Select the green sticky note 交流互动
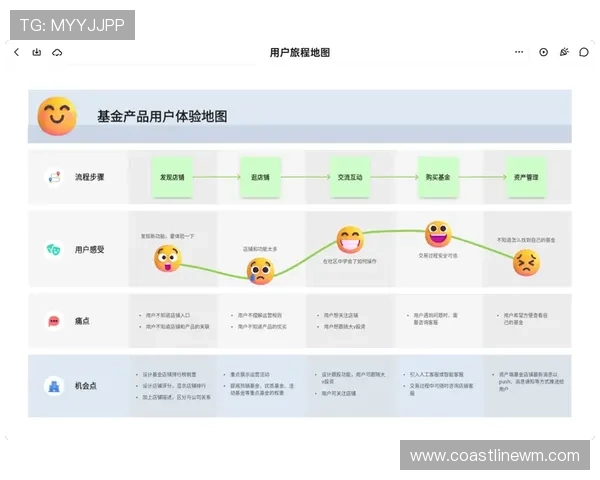 point(350,177)
